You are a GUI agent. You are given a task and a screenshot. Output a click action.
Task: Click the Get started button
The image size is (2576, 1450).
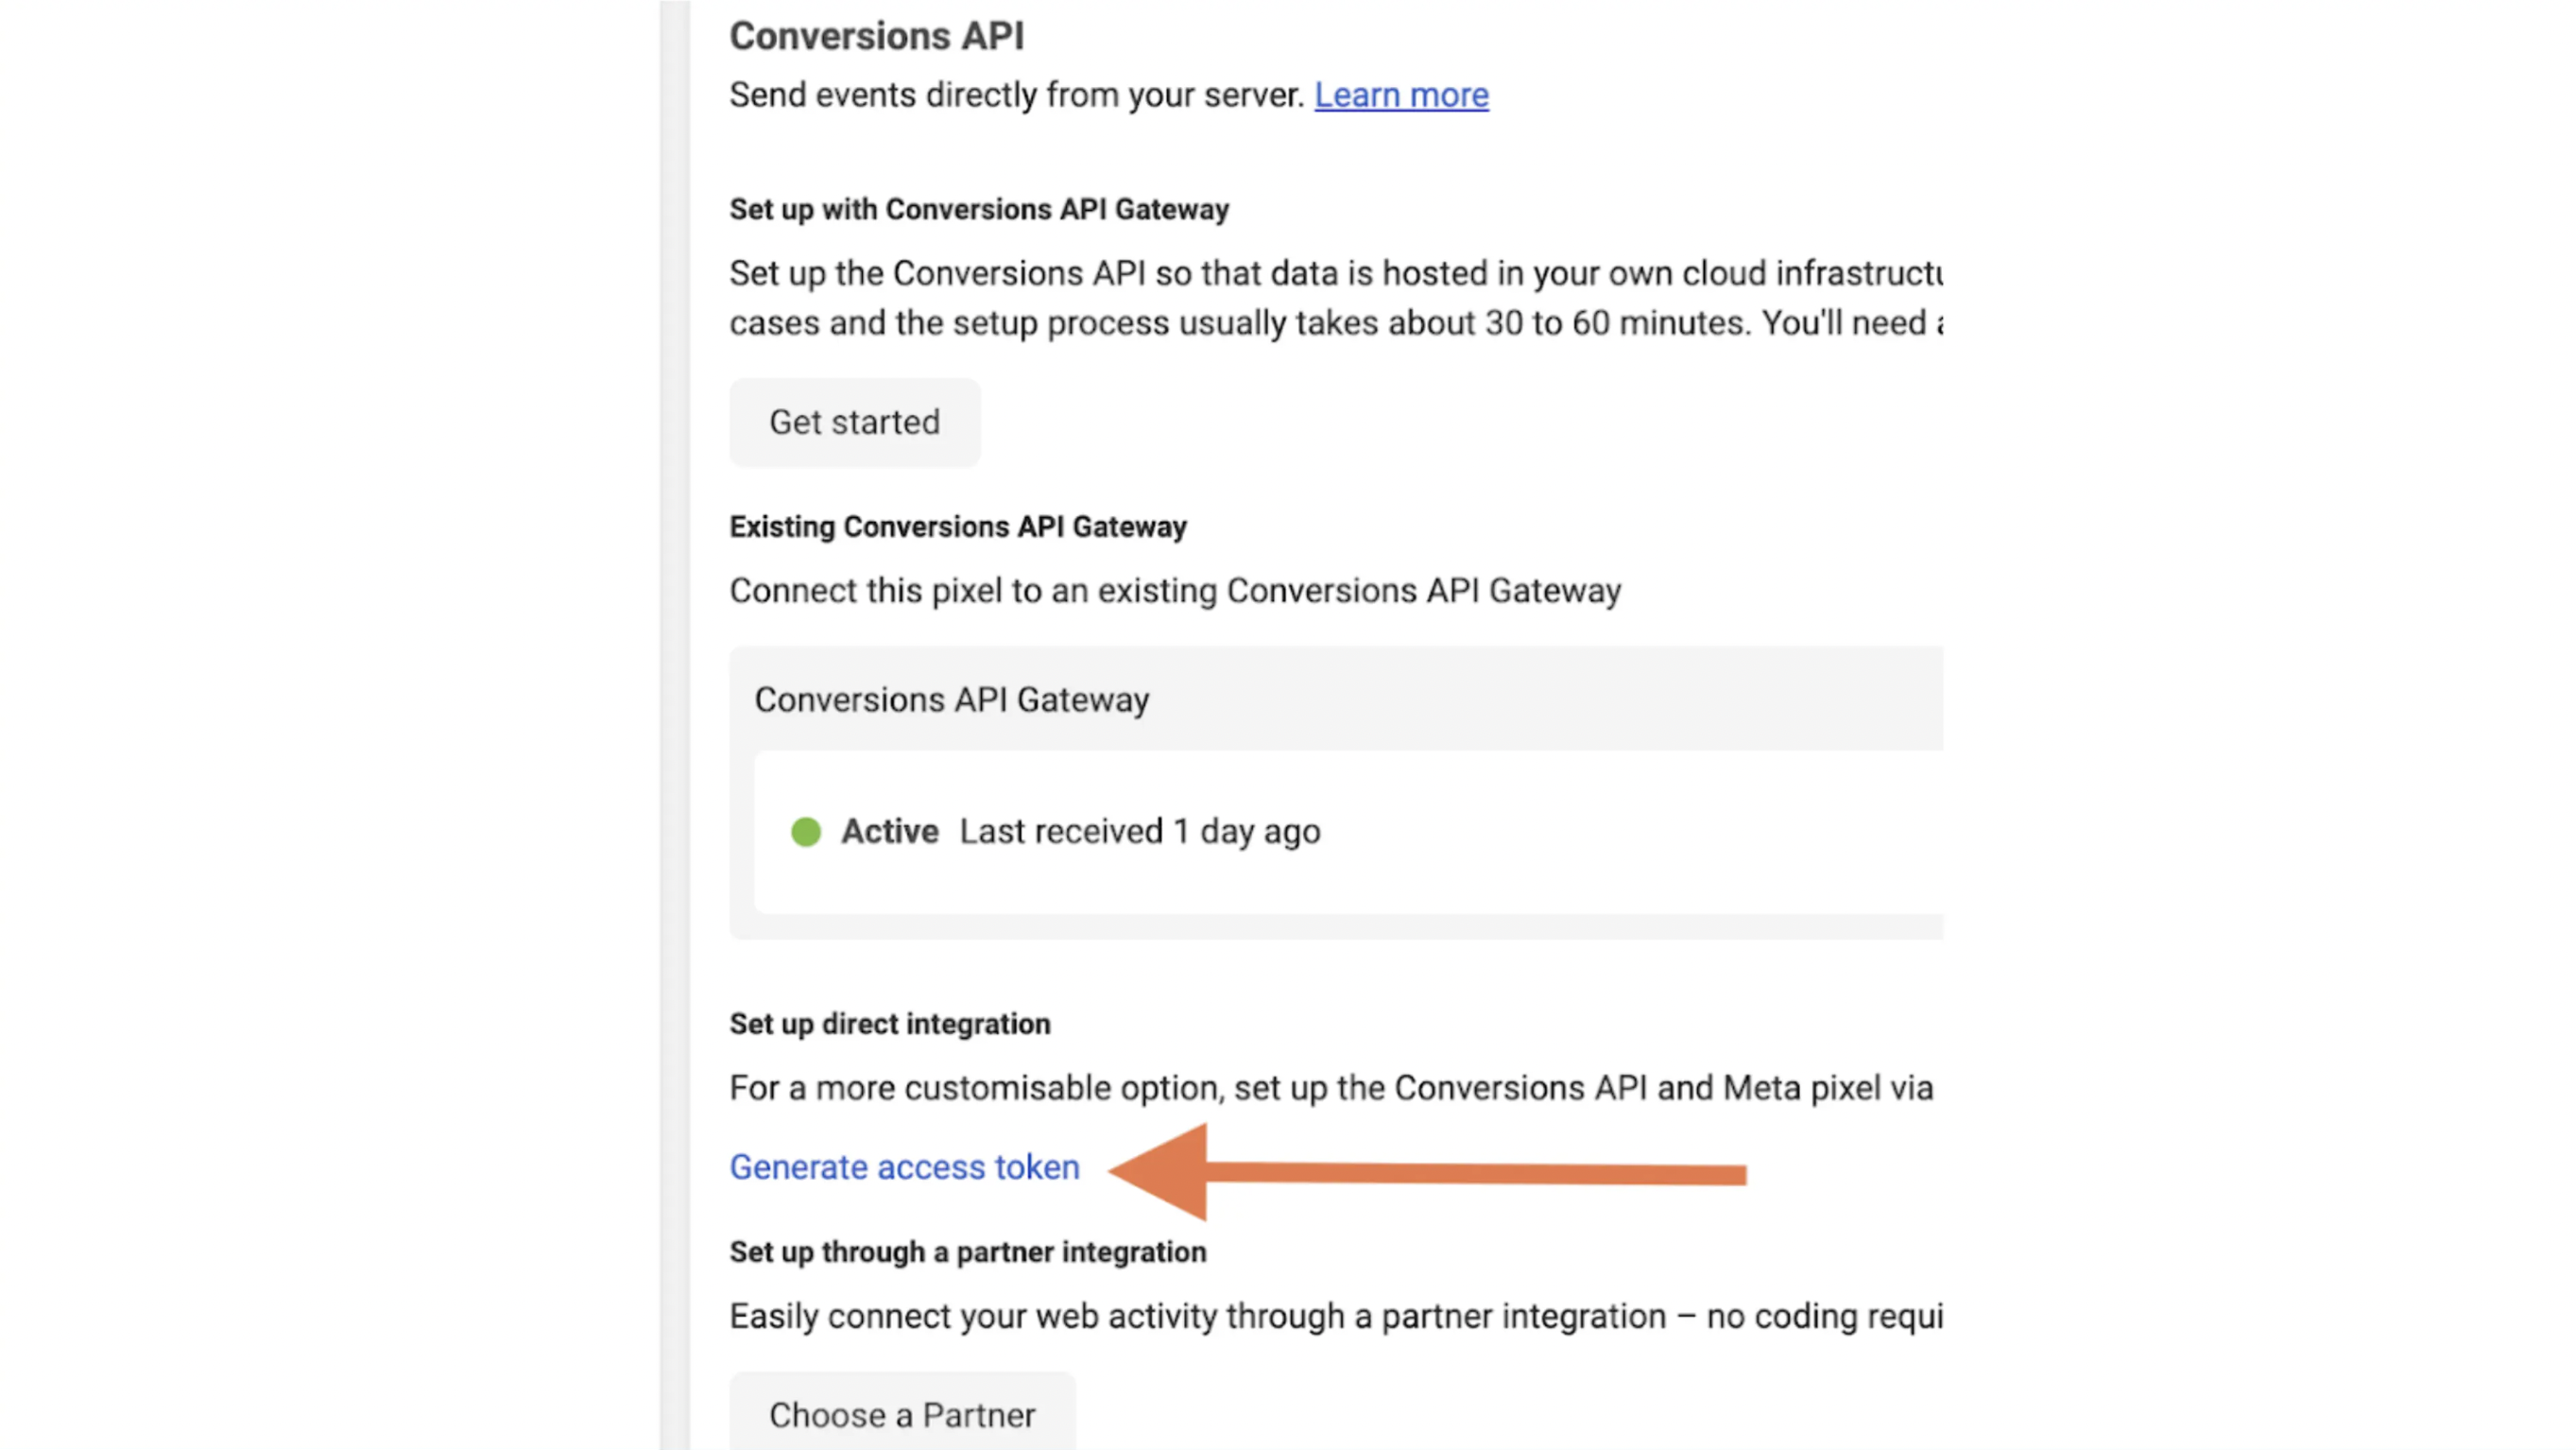[855, 422]
